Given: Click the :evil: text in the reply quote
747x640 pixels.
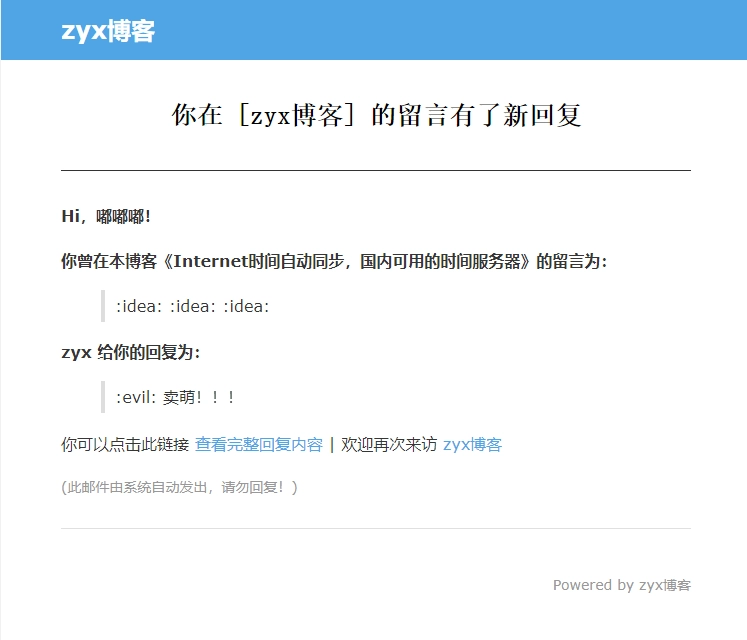Looking at the screenshot, I should coord(137,397).
